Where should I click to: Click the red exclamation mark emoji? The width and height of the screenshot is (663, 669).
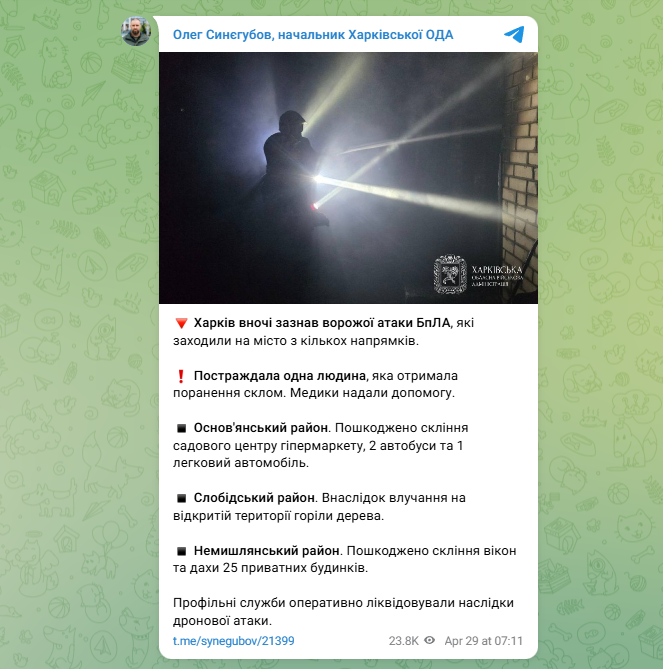point(181,376)
